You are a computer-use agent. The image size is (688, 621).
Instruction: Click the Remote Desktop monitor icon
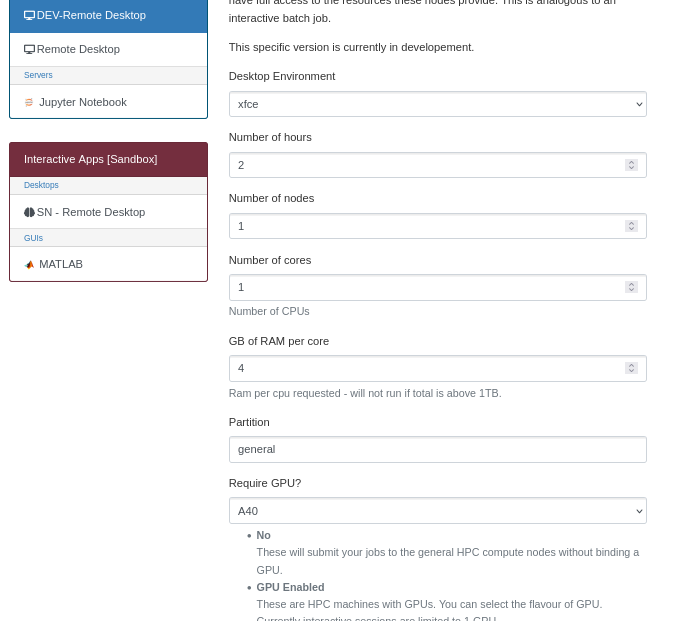29,50
